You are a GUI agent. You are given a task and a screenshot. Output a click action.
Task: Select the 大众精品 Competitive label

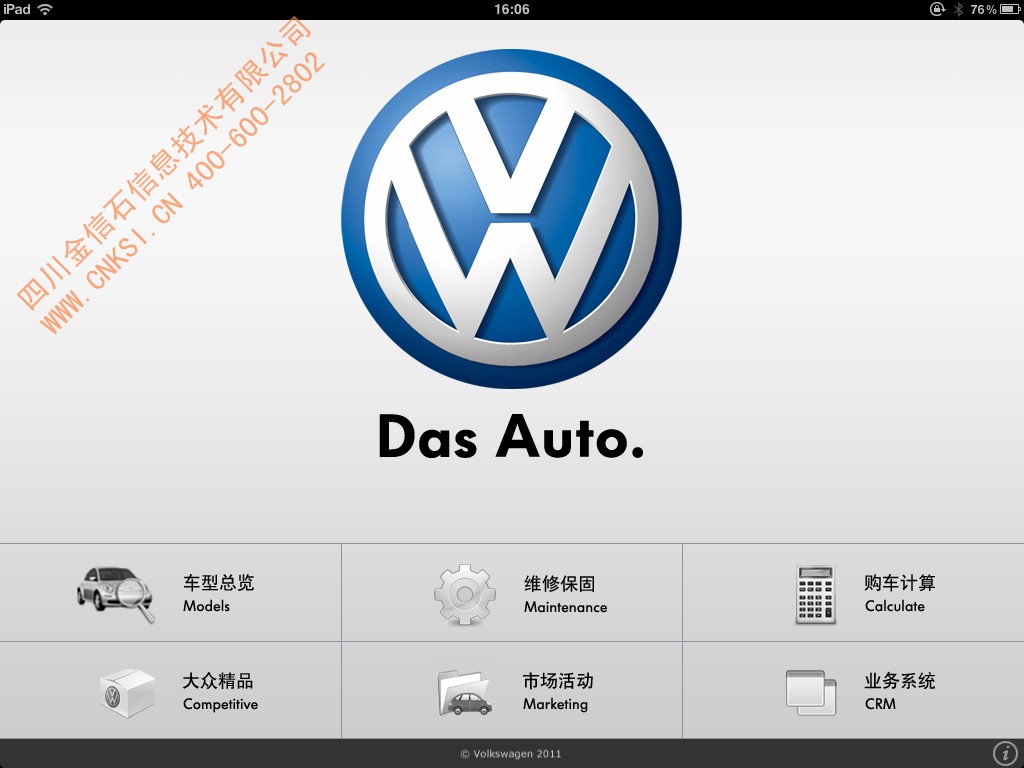click(220, 692)
